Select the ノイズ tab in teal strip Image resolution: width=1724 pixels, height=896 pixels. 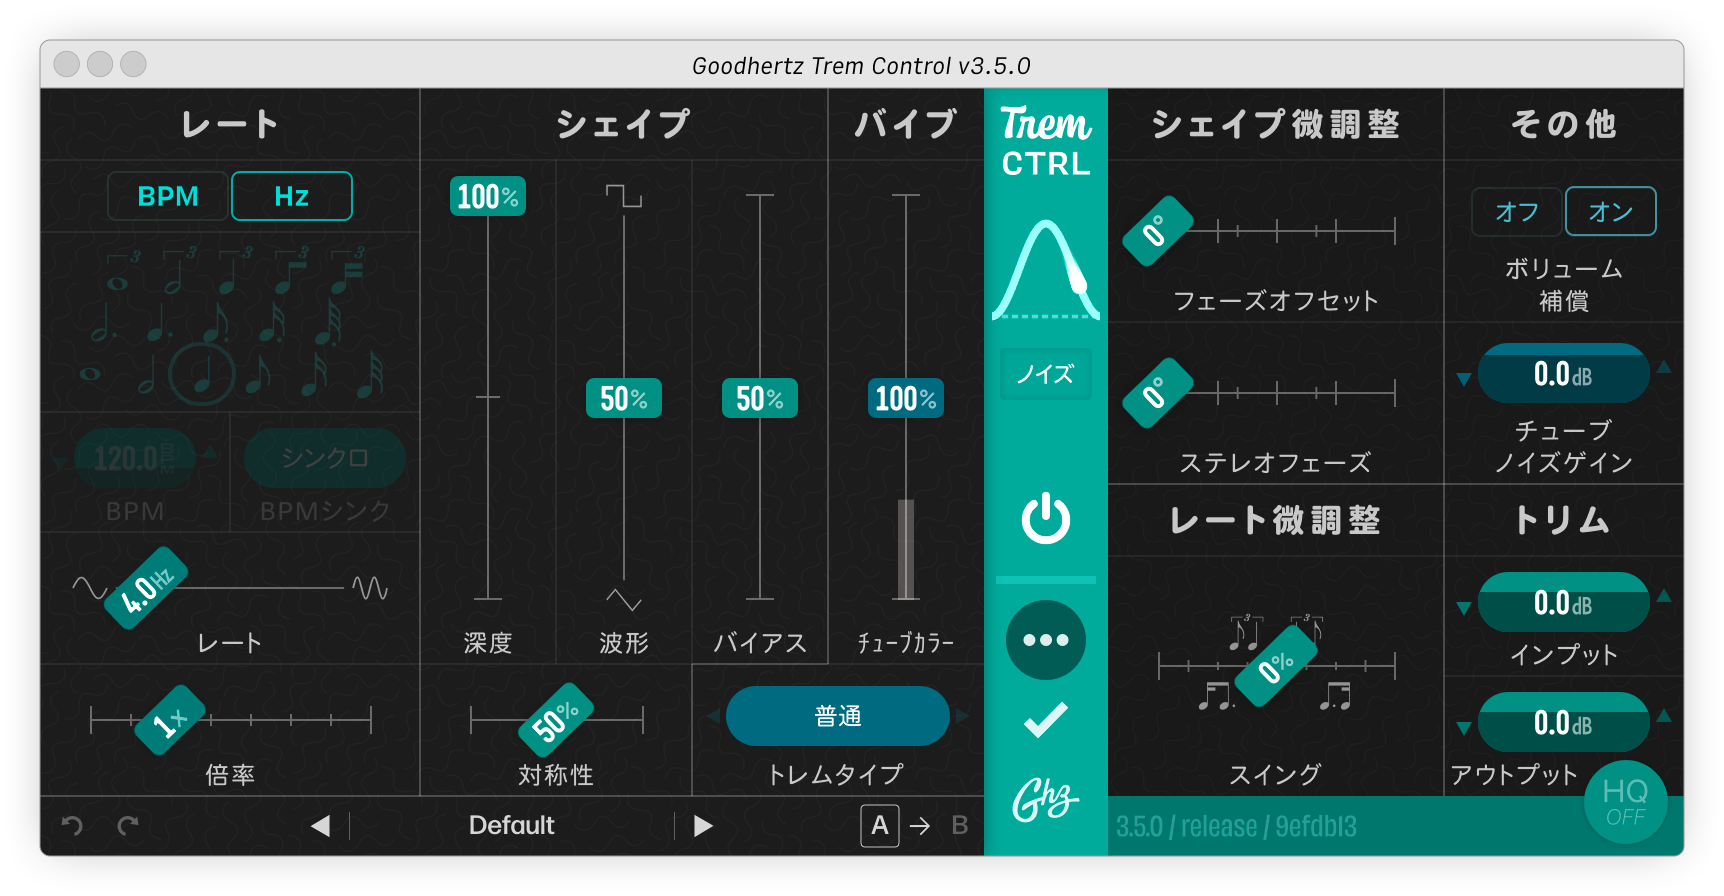point(1045,374)
